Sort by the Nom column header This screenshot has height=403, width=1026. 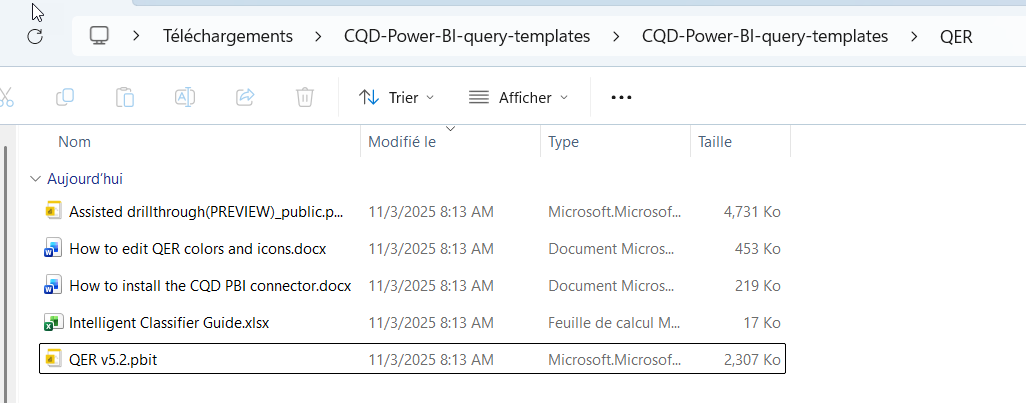coord(75,142)
